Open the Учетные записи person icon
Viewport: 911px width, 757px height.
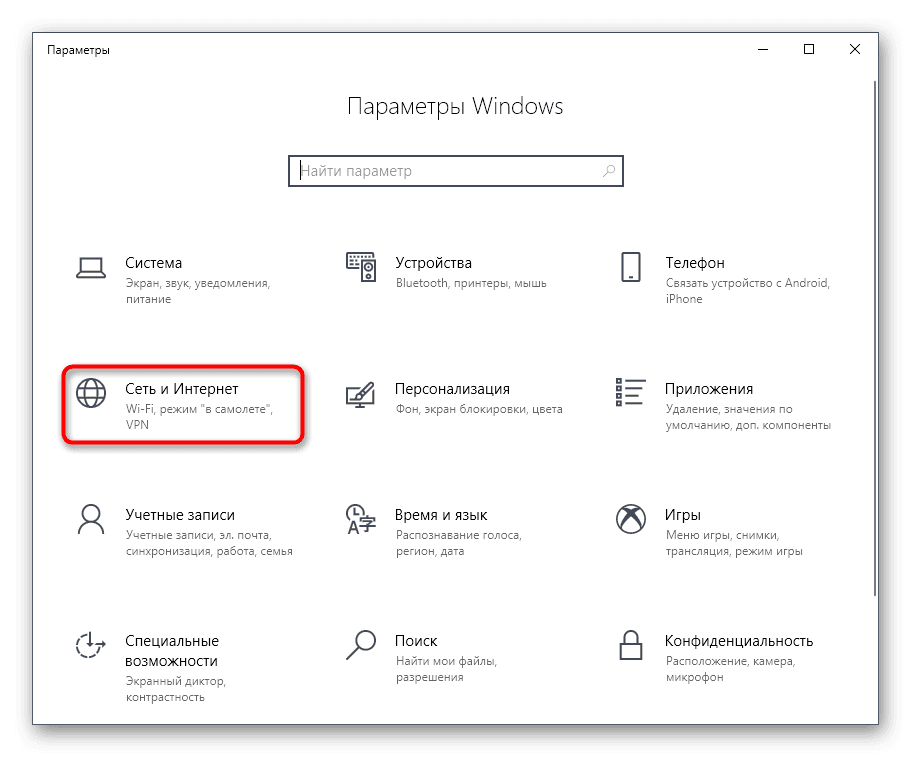point(91,519)
